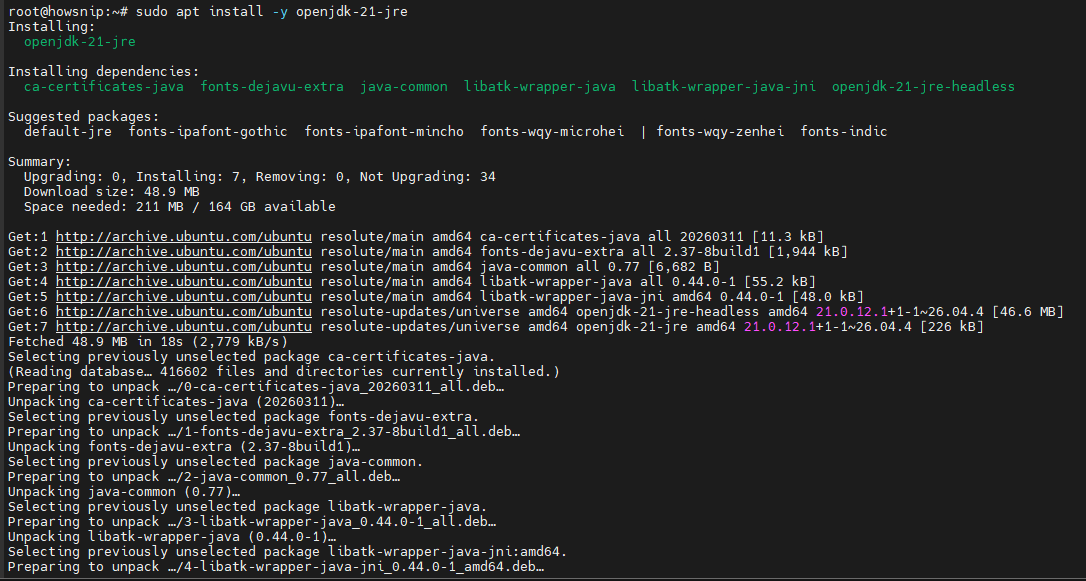The height and width of the screenshot is (581, 1086).
Task: Click 'Unpacking java-common (0.77)…' line
Action: pos(124,492)
